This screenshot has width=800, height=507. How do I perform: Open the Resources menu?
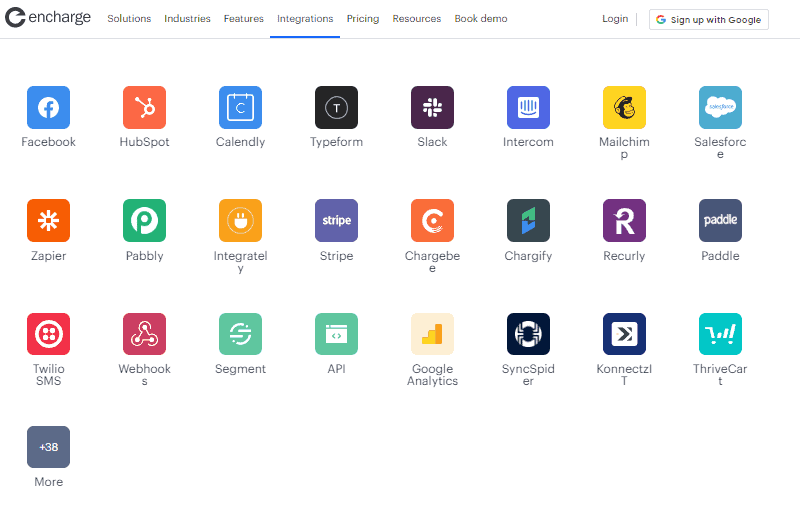[x=416, y=19]
